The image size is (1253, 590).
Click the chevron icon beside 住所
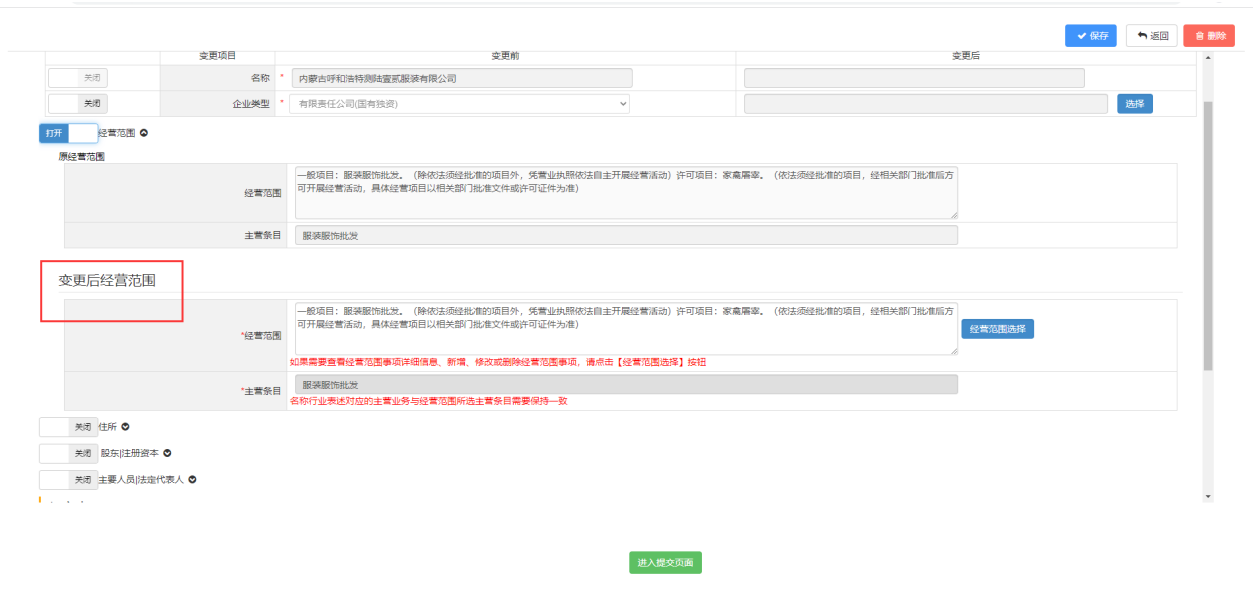pyautogui.click(x=125, y=427)
